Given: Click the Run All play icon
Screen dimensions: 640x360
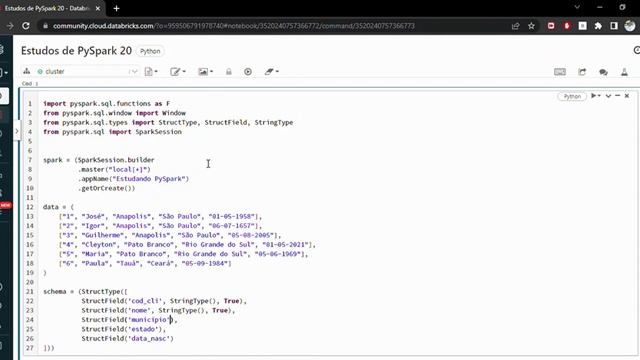Looking at the screenshot, I should point(248,71).
